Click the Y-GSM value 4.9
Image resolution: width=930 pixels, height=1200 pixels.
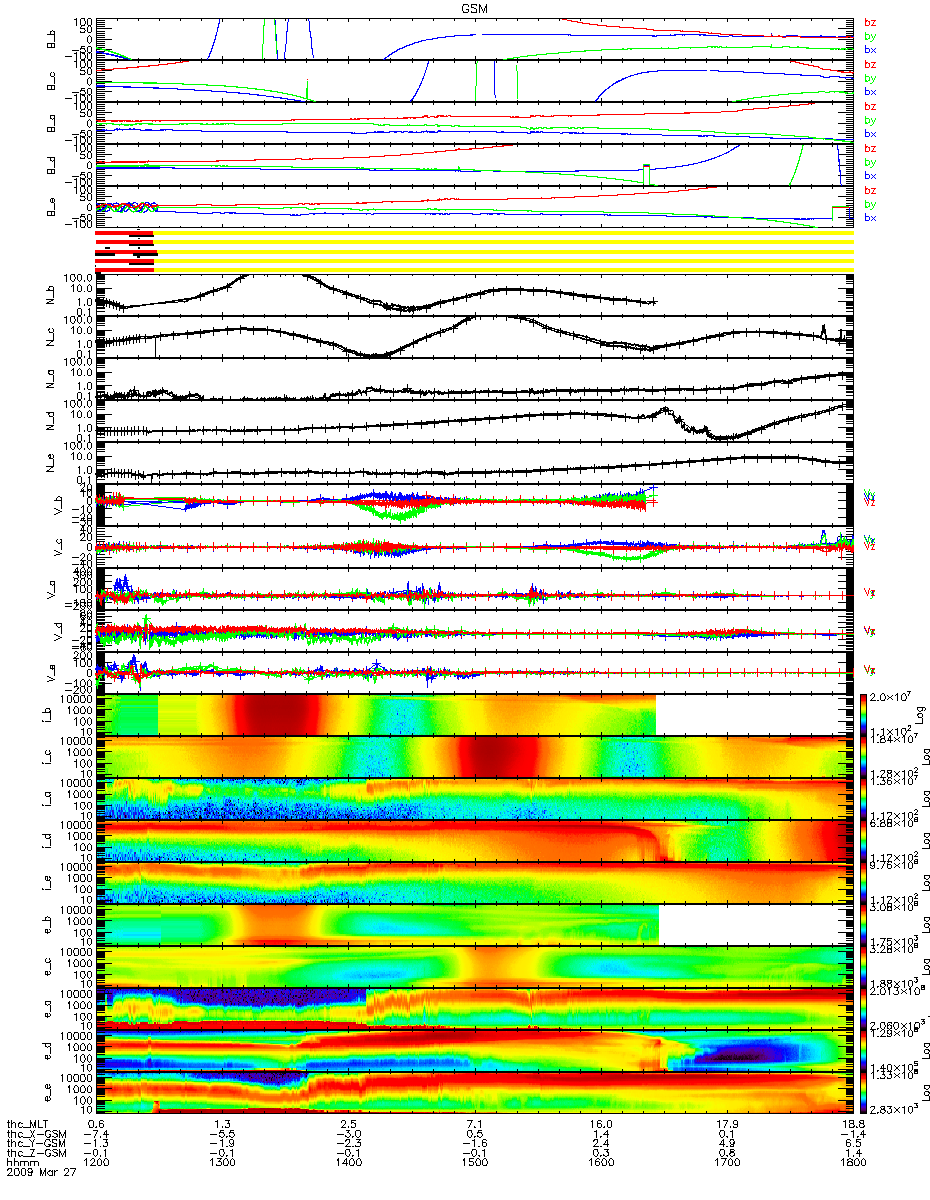[727, 1144]
